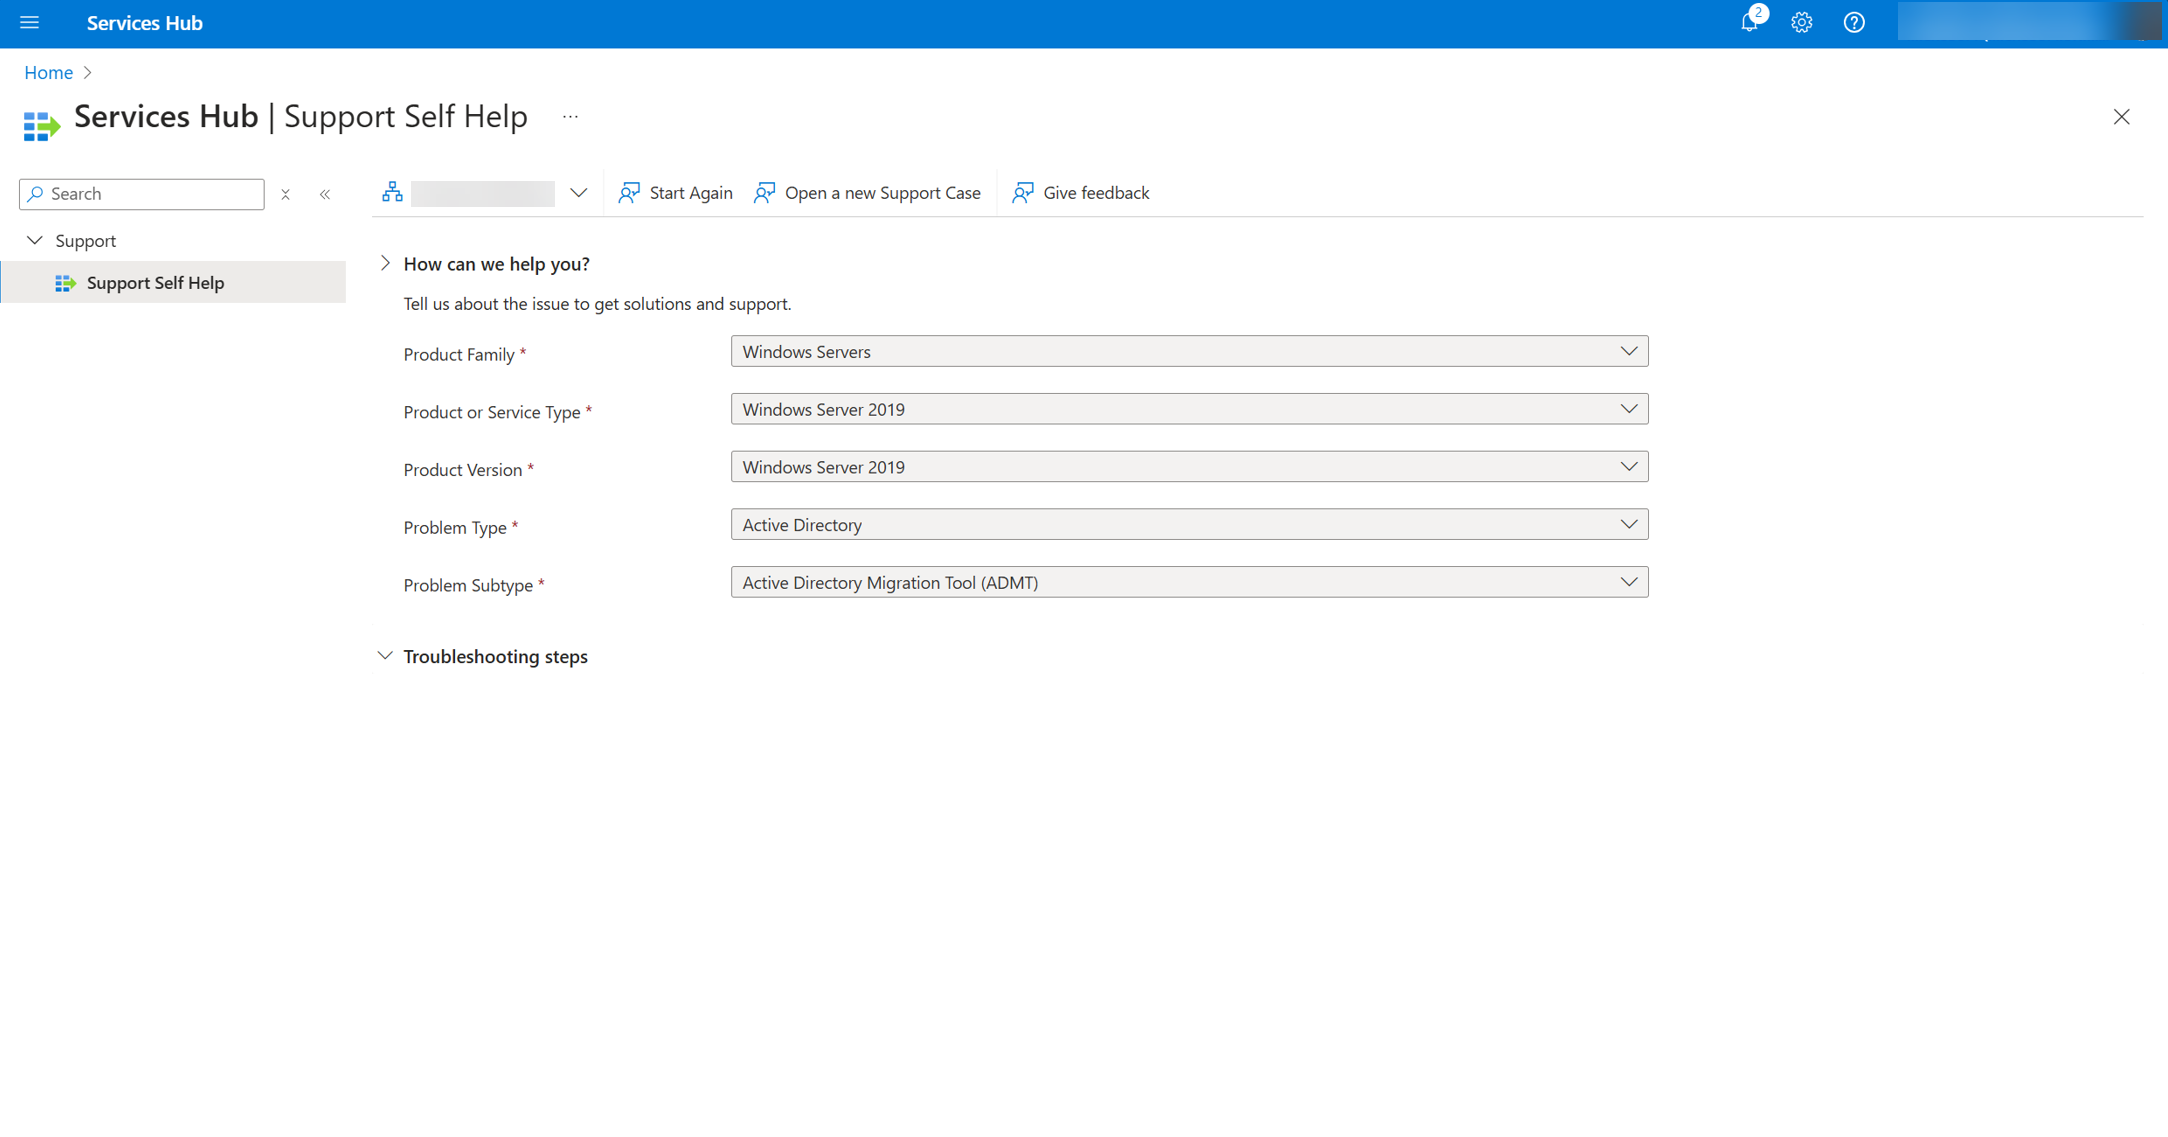Image resolution: width=2168 pixels, height=1137 pixels.
Task: Click the search input field
Action: click(141, 194)
